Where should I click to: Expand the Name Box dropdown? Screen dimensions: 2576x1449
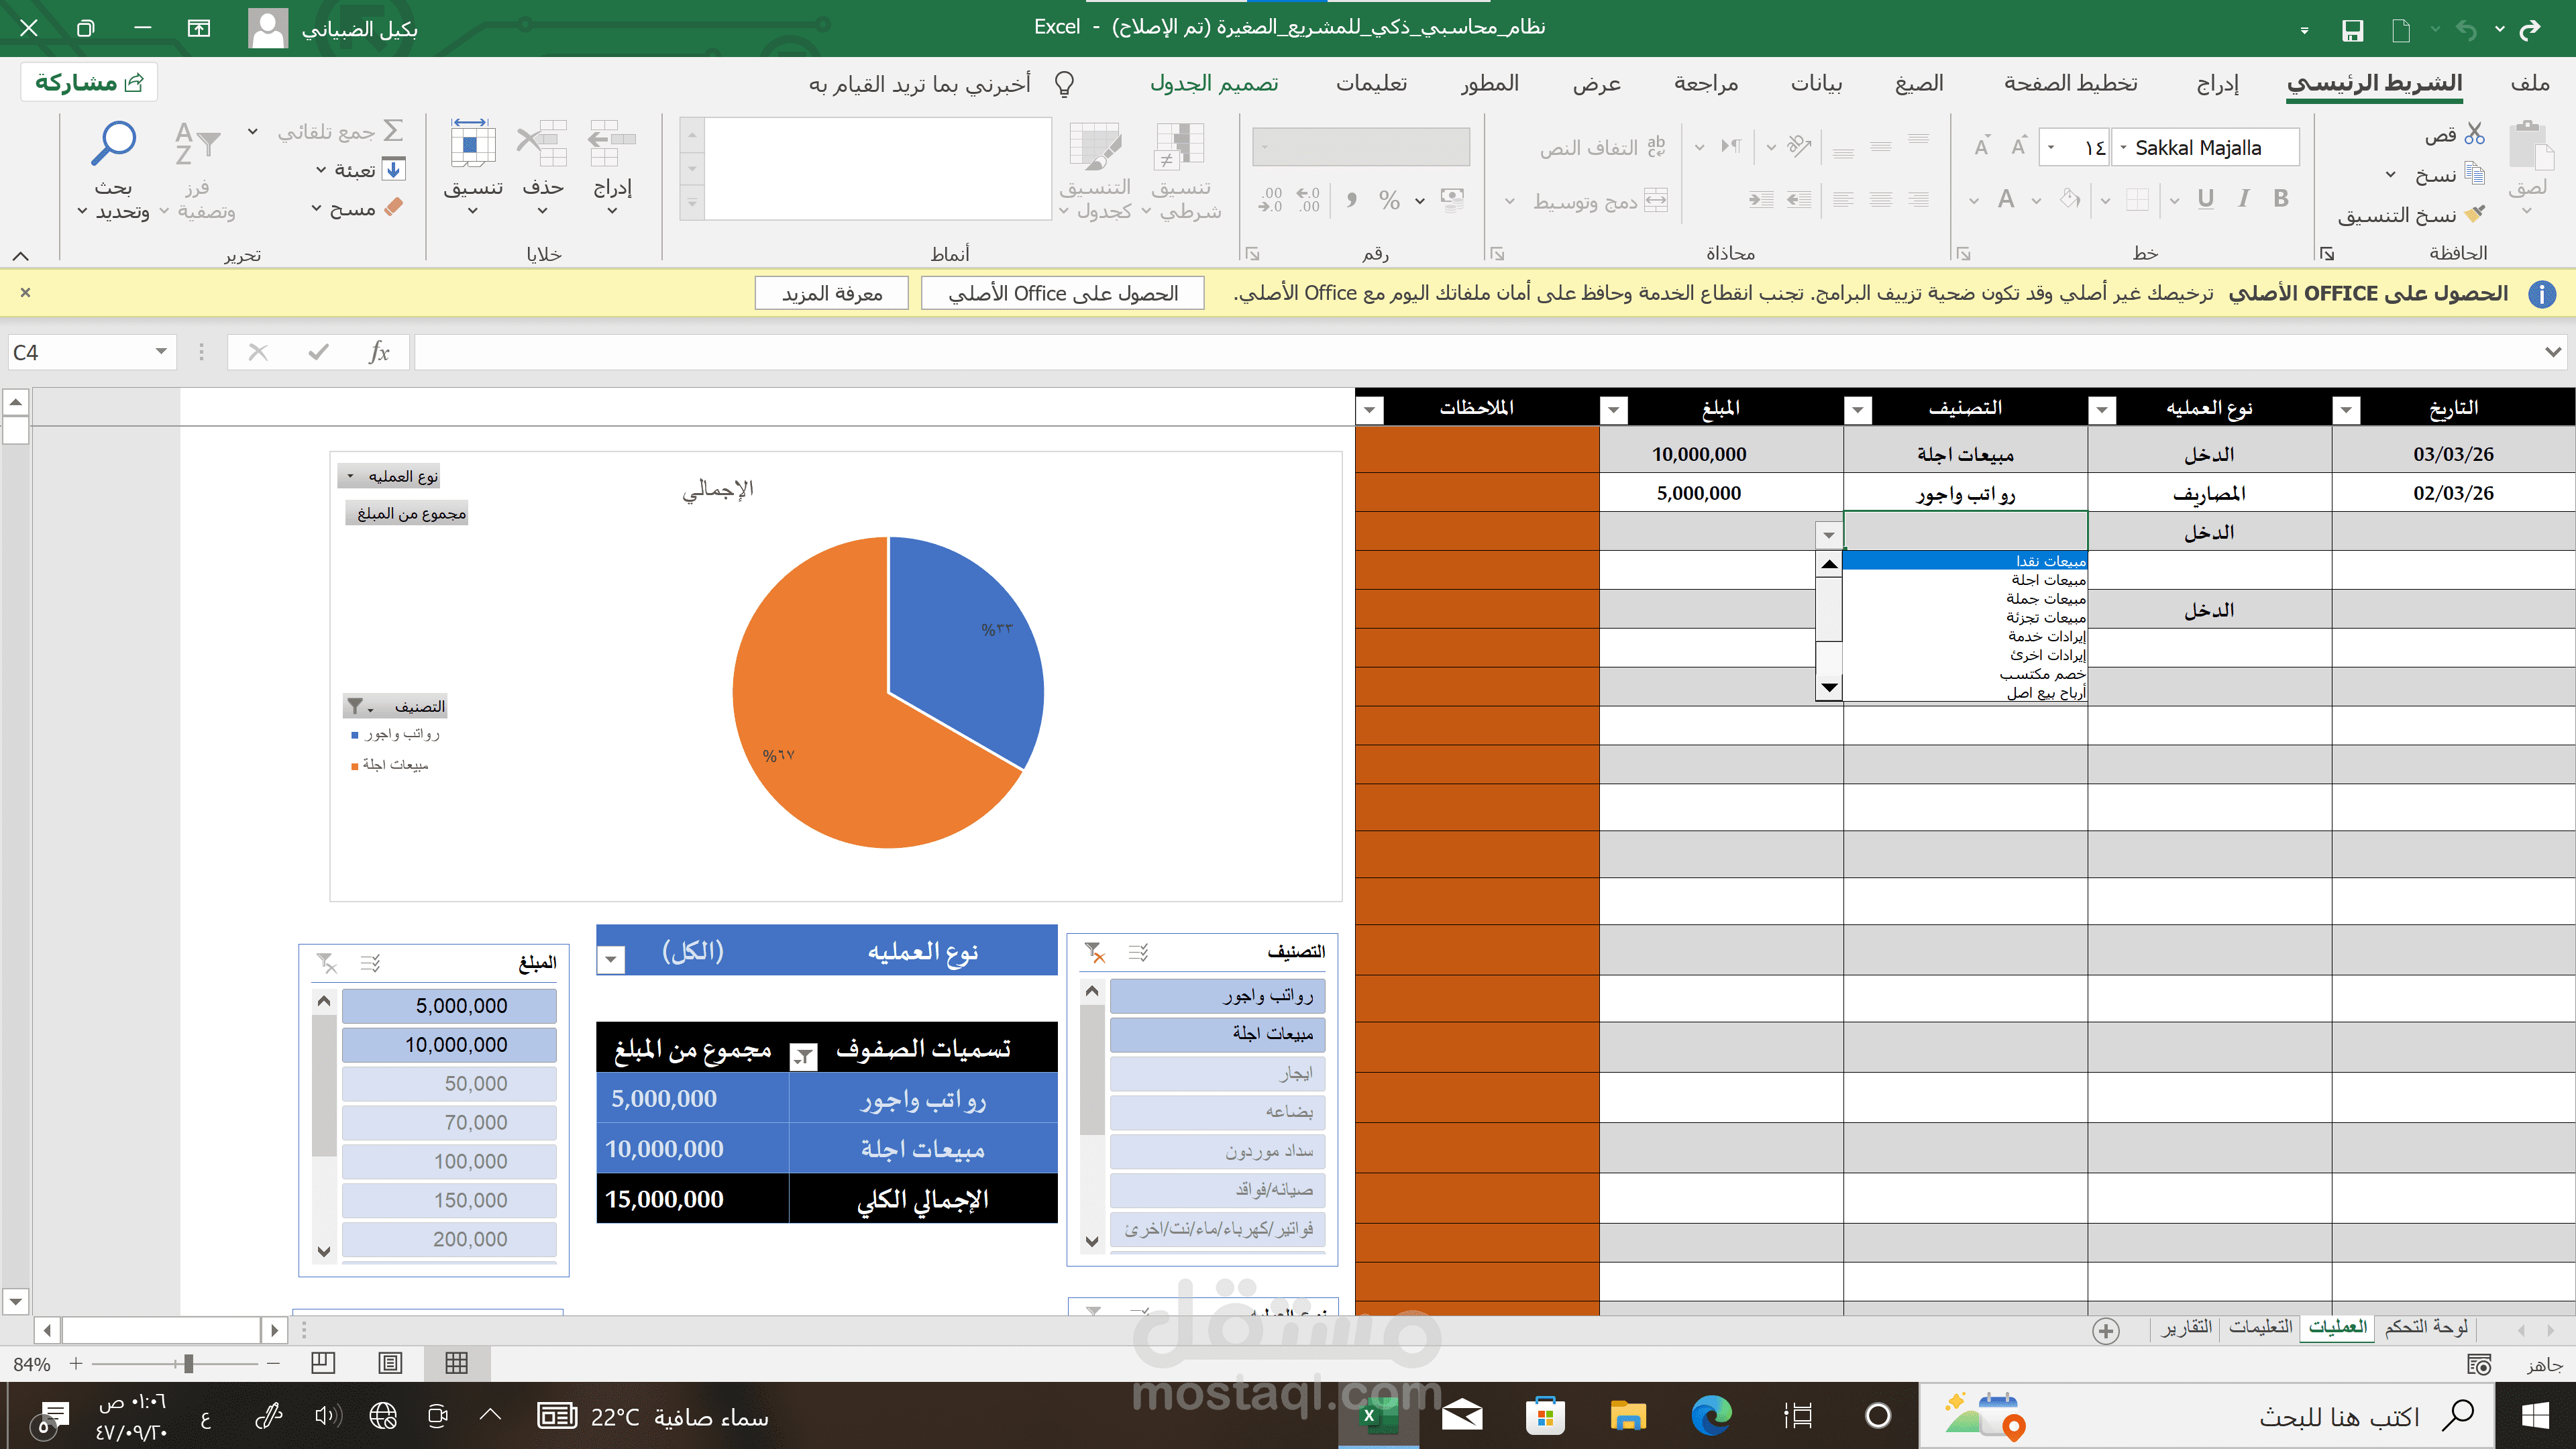pos(160,352)
